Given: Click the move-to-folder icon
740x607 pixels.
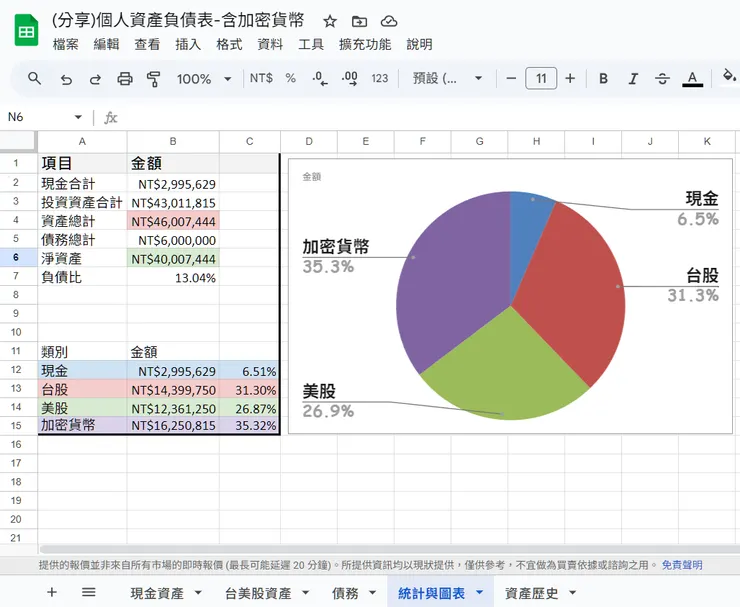Looking at the screenshot, I should 360,21.
